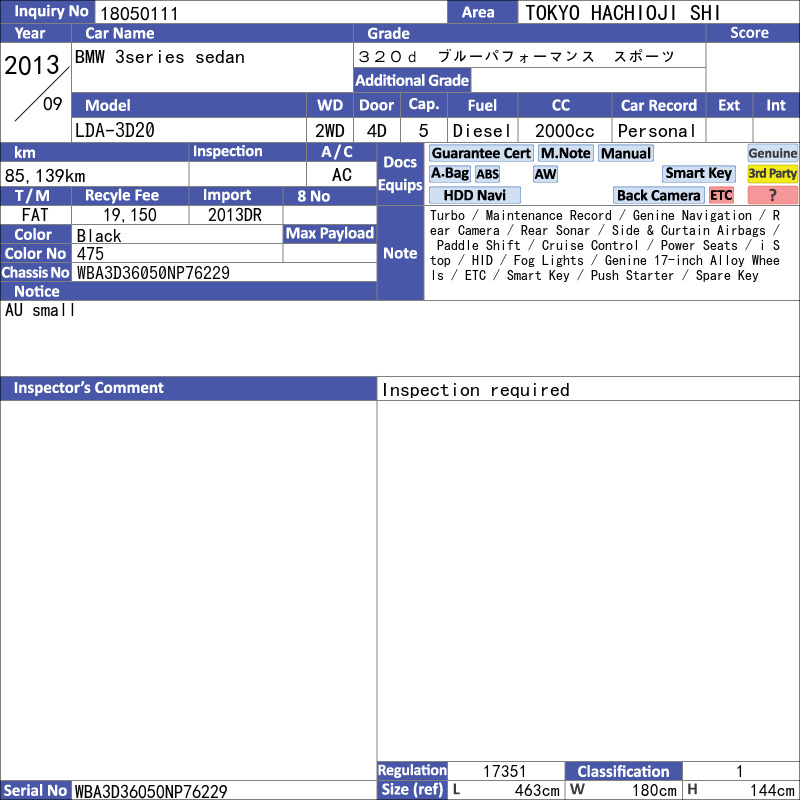Click the yellow 3rd Party legend
This screenshot has width=800, height=800.
pos(772,173)
